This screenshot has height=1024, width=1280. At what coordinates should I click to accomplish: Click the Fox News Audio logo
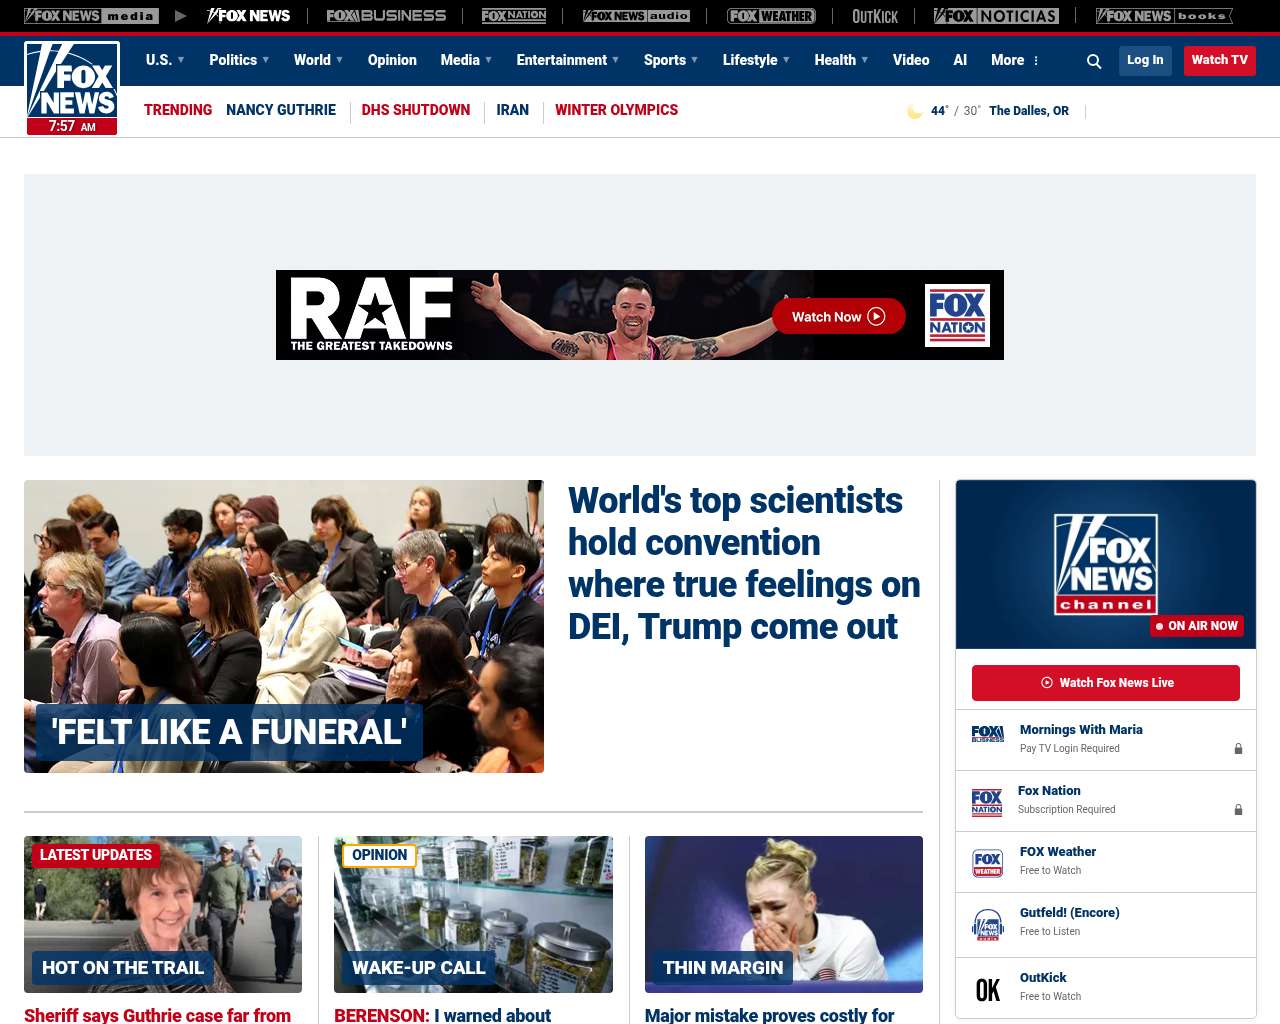(636, 16)
